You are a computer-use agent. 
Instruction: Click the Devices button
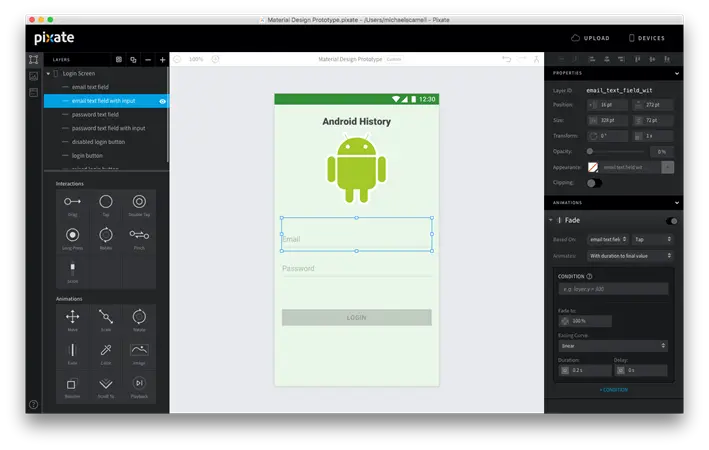click(x=647, y=38)
